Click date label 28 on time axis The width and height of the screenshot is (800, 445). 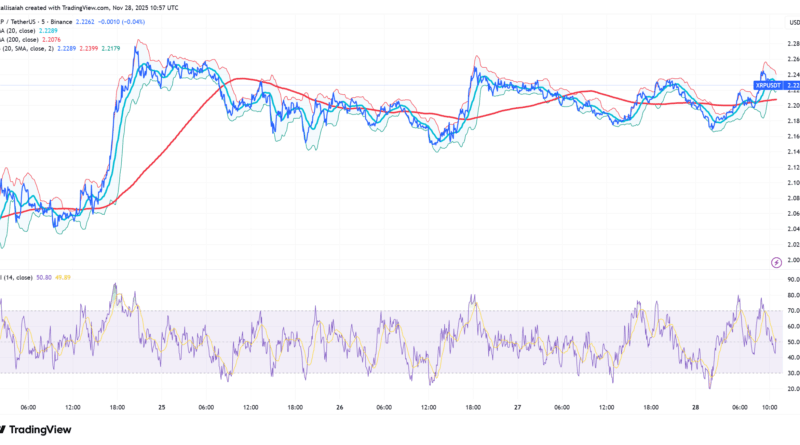(x=694, y=407)
